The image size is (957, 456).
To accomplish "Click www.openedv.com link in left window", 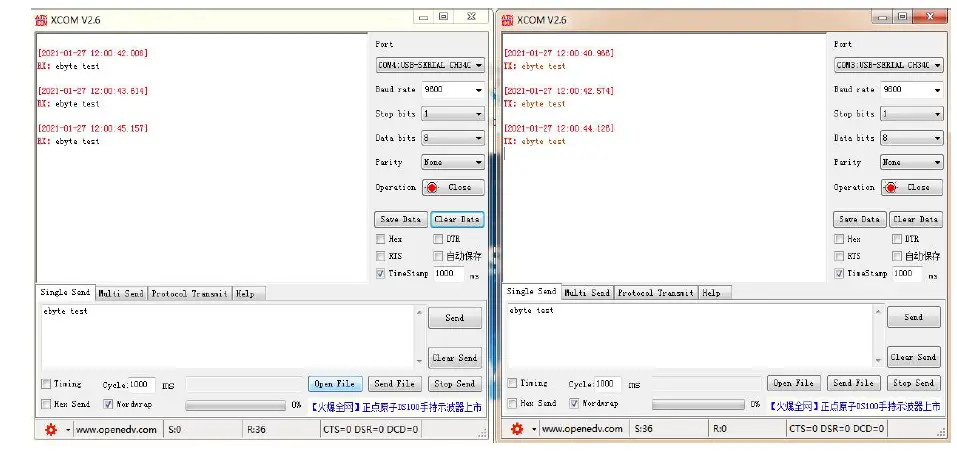I will pyautogui.click(x=116, y=430).
